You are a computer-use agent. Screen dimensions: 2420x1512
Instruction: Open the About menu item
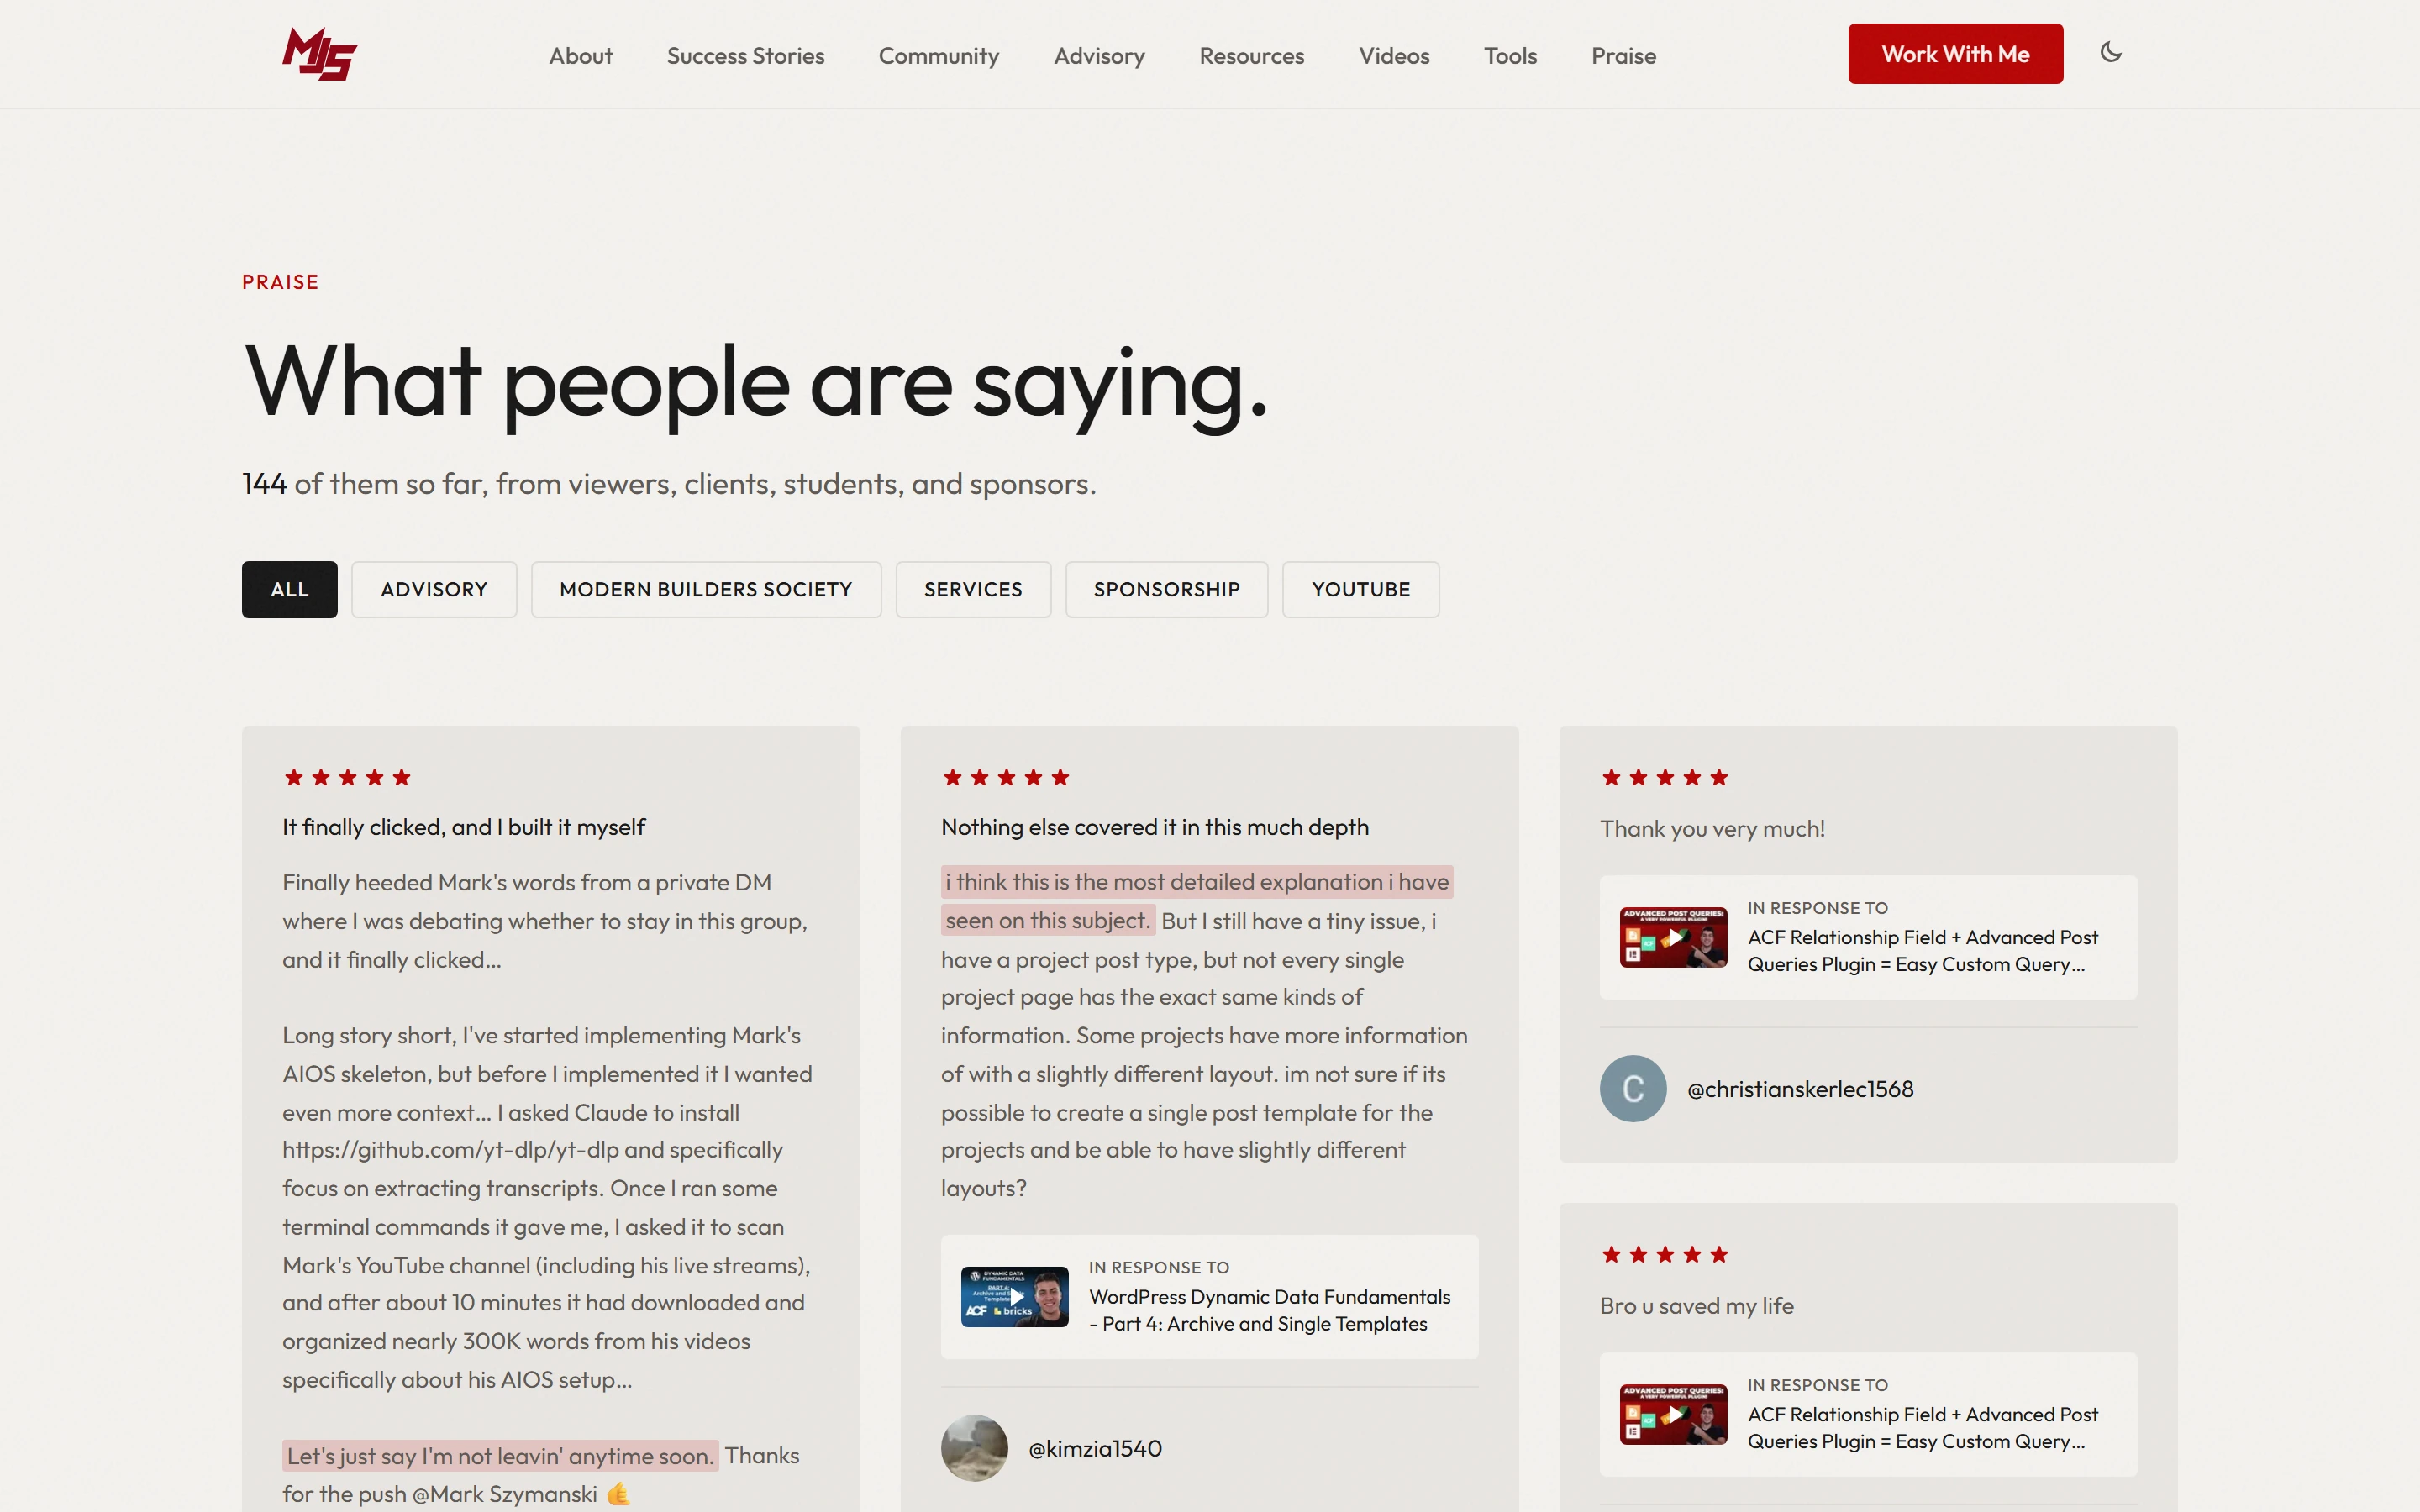580,56
